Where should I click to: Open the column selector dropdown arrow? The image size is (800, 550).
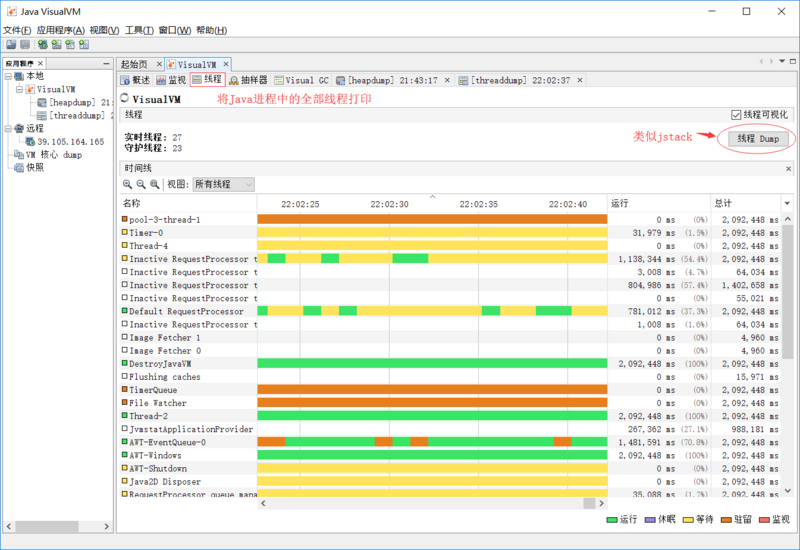tap(787, 204)
